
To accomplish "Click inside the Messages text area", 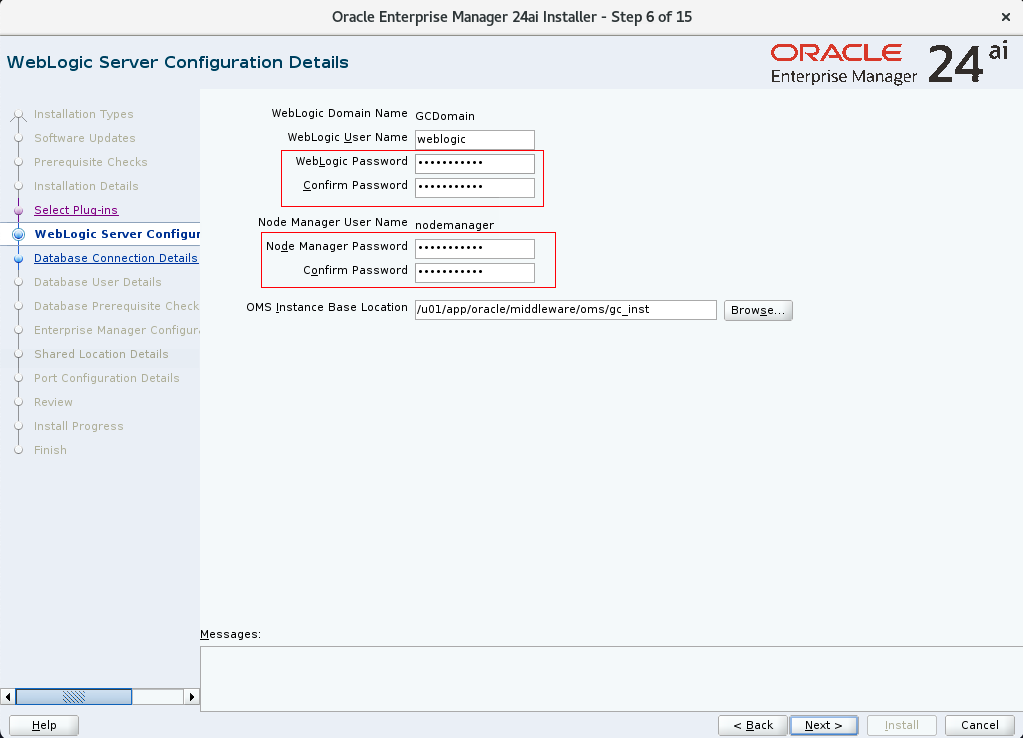I will pos(611,679).
